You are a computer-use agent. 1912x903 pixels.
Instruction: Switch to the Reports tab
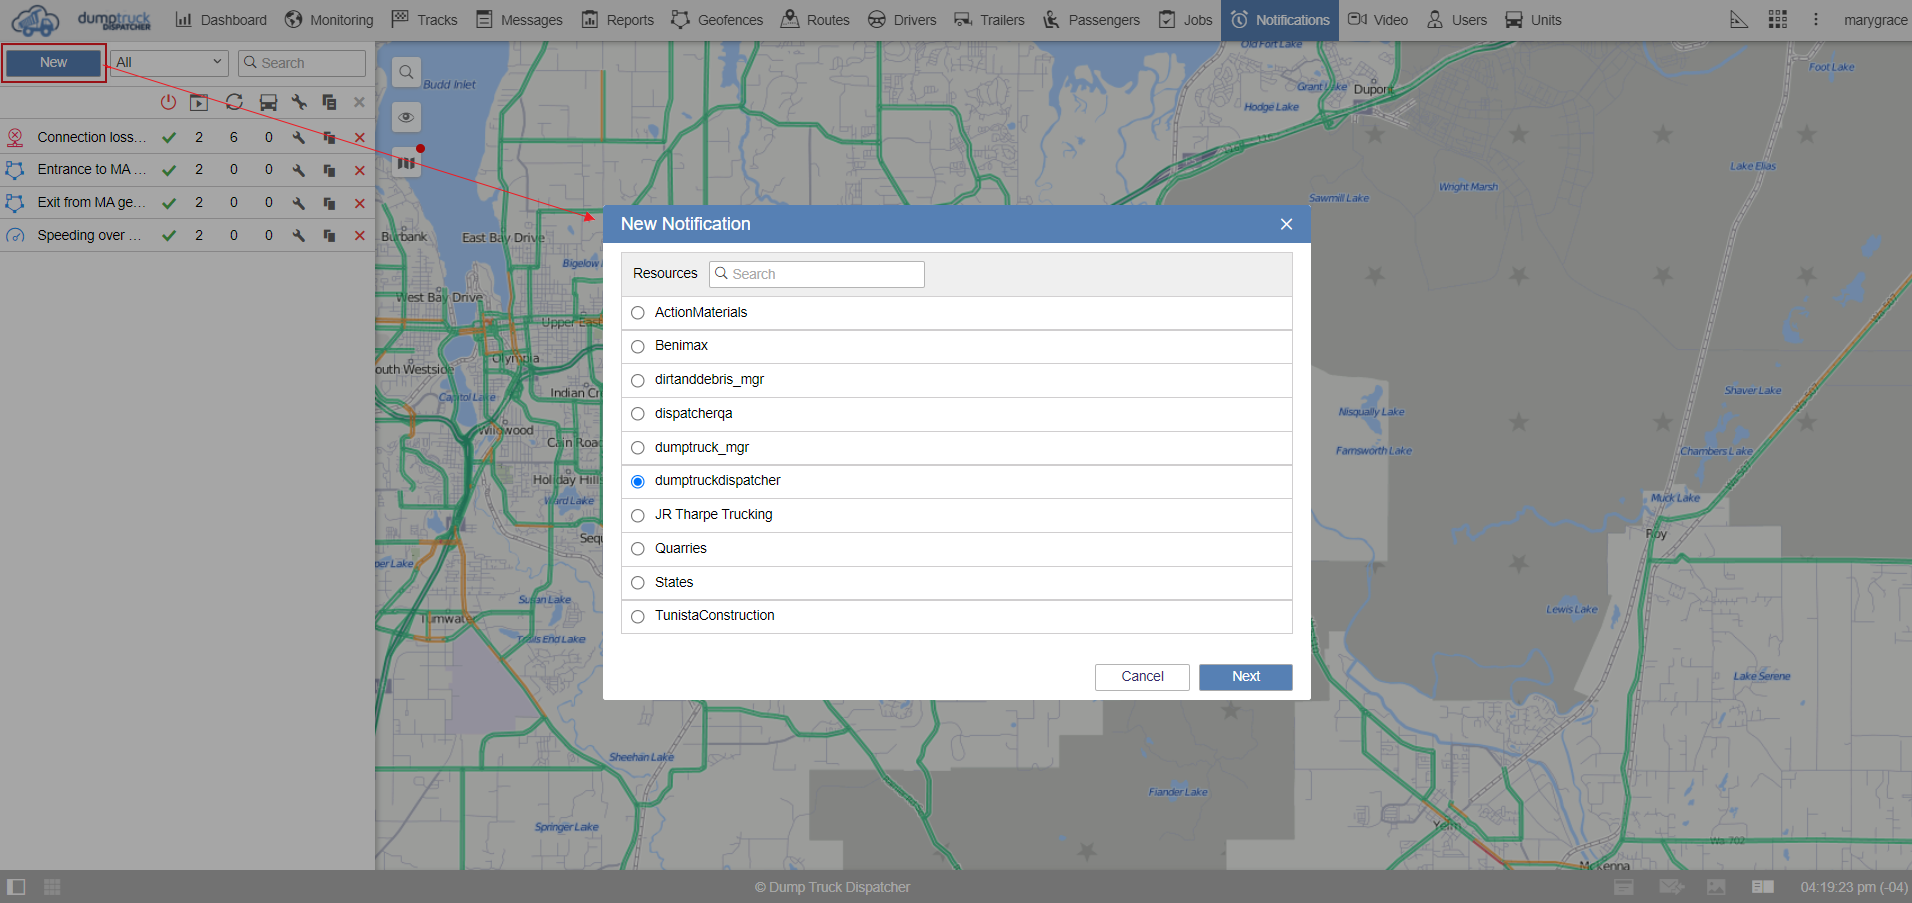[x=617, y=20]
